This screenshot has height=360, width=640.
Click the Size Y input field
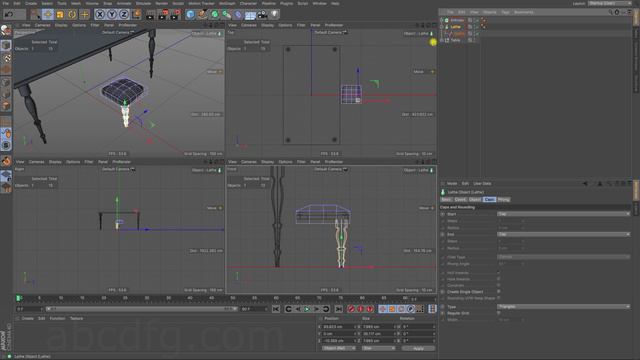point(379,333)
